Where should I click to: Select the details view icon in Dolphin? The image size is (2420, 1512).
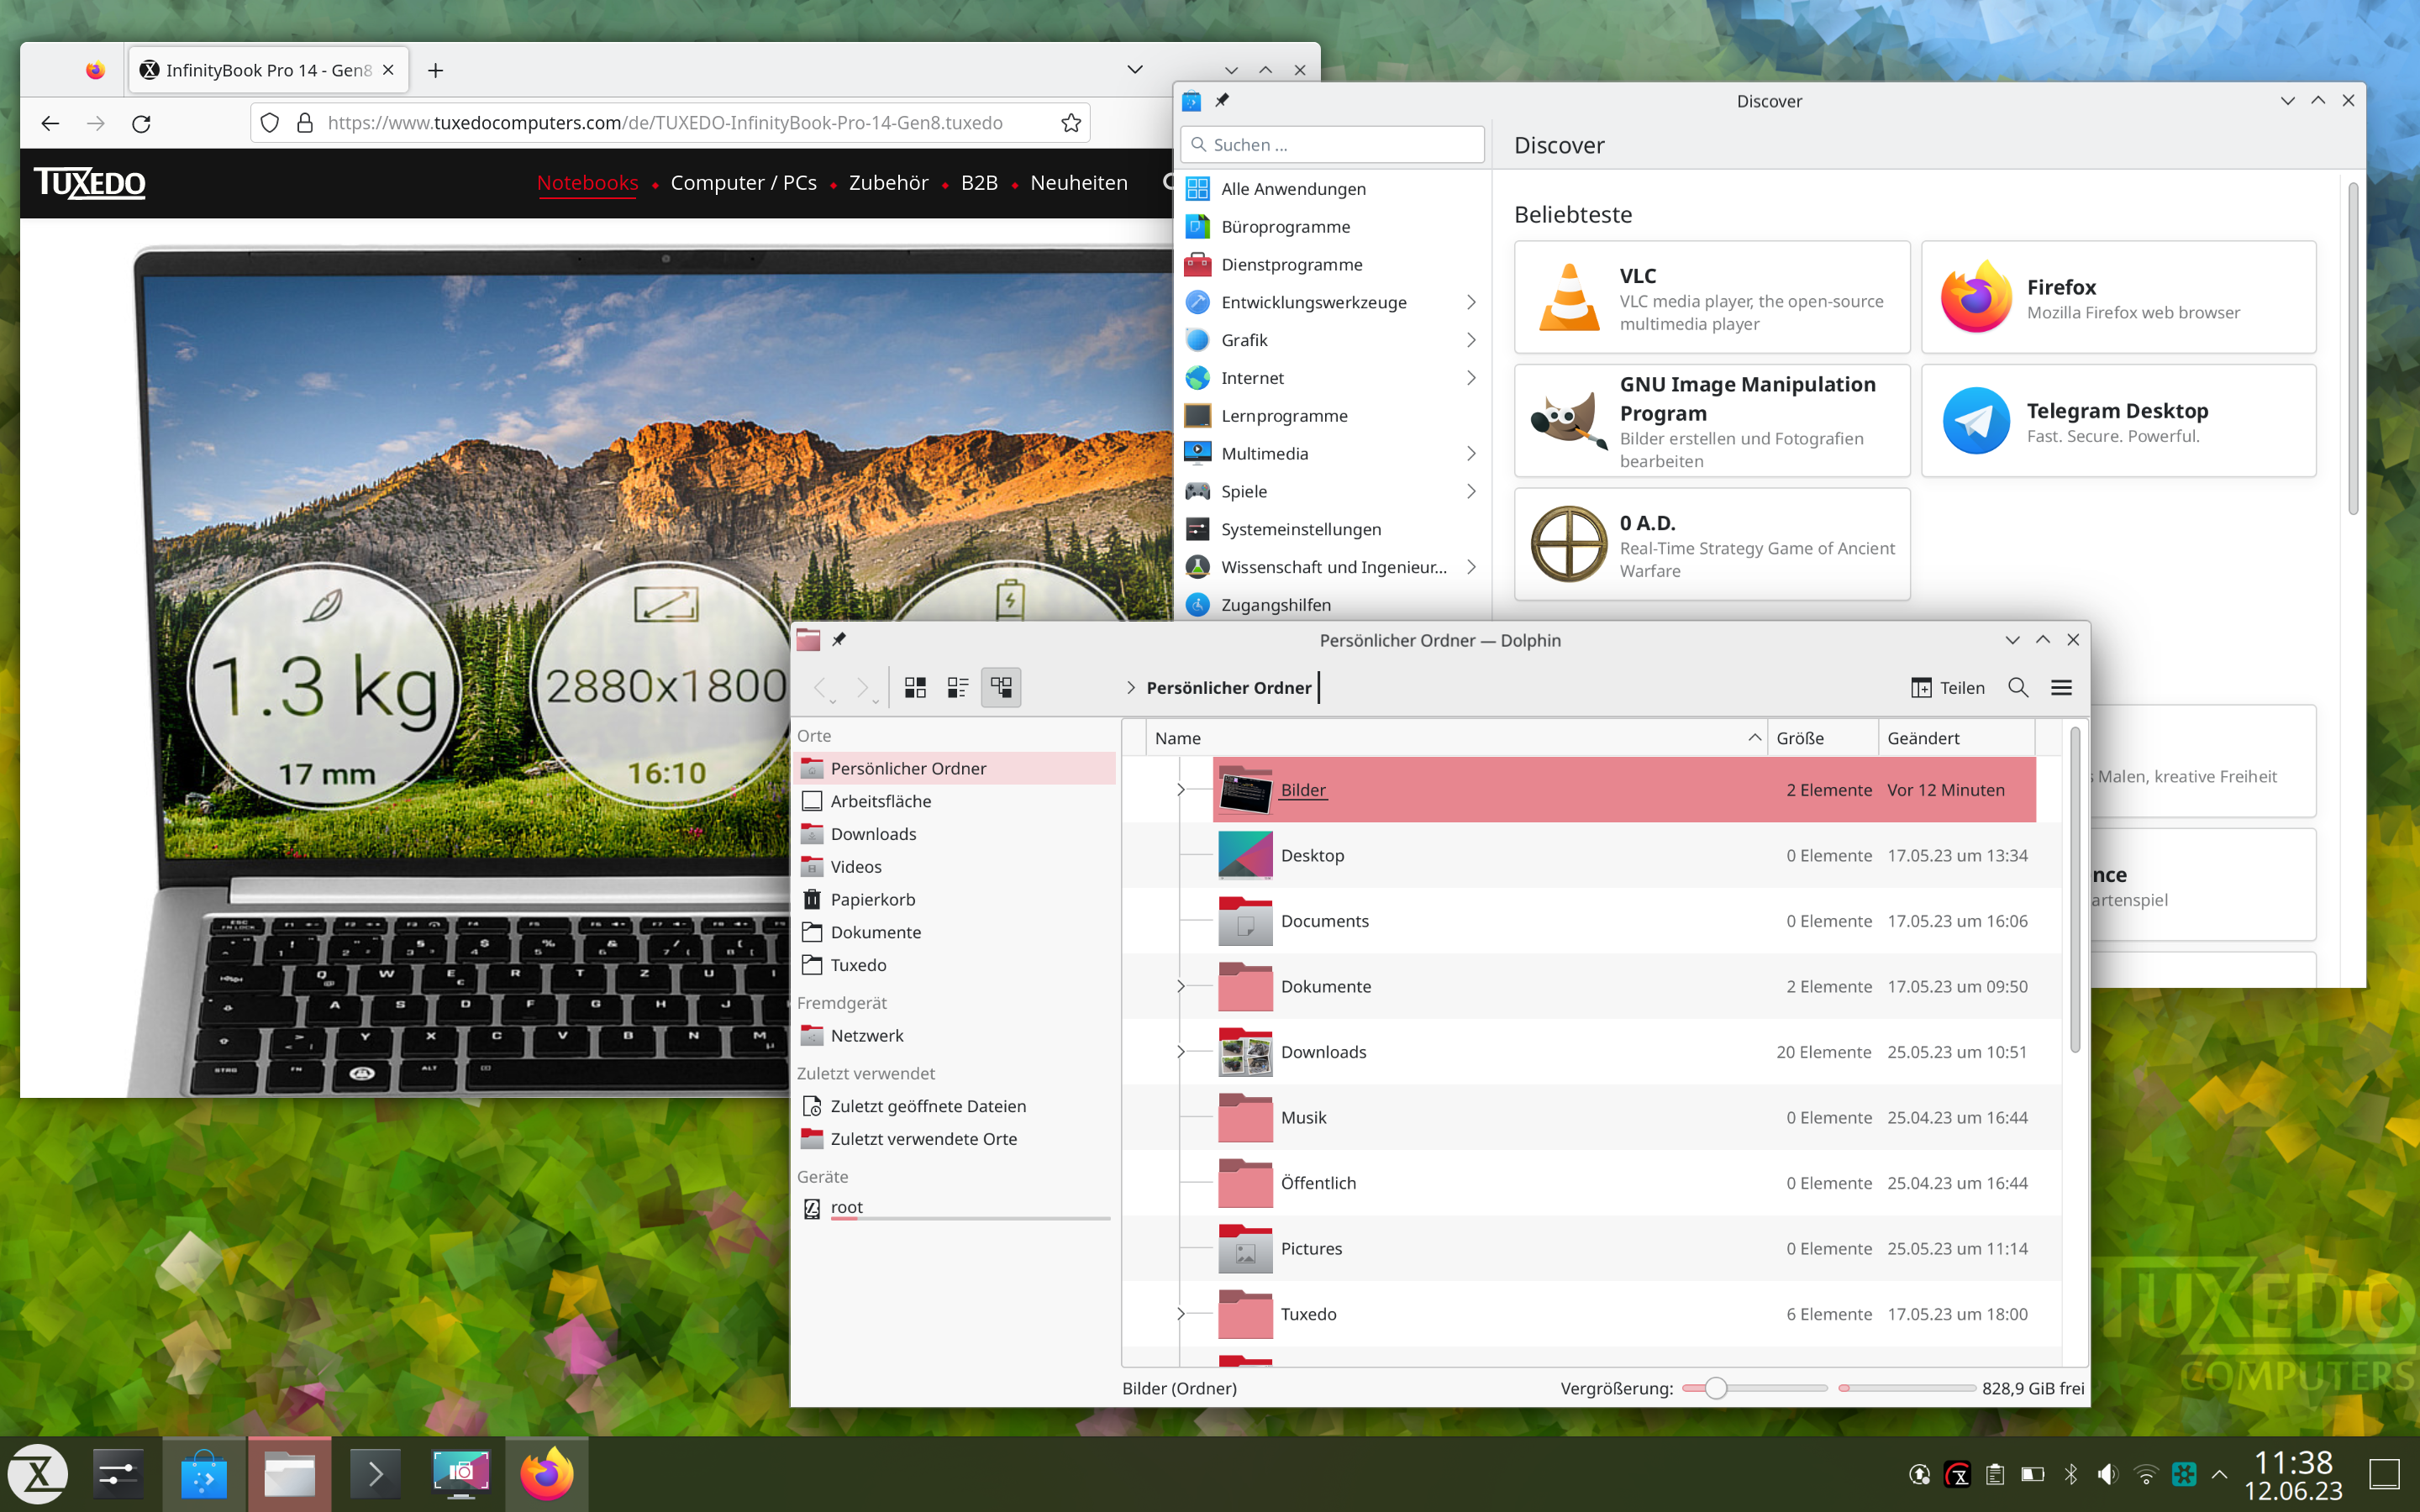pyautogui.click(x=958, y=687)
